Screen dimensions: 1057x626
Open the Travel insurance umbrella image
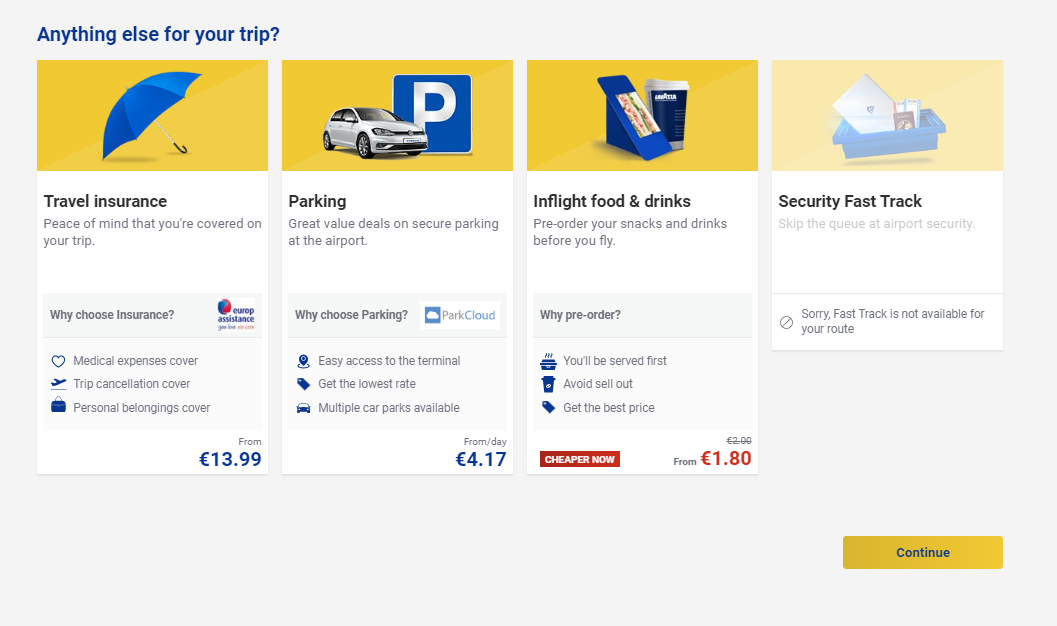coord(152,115)
